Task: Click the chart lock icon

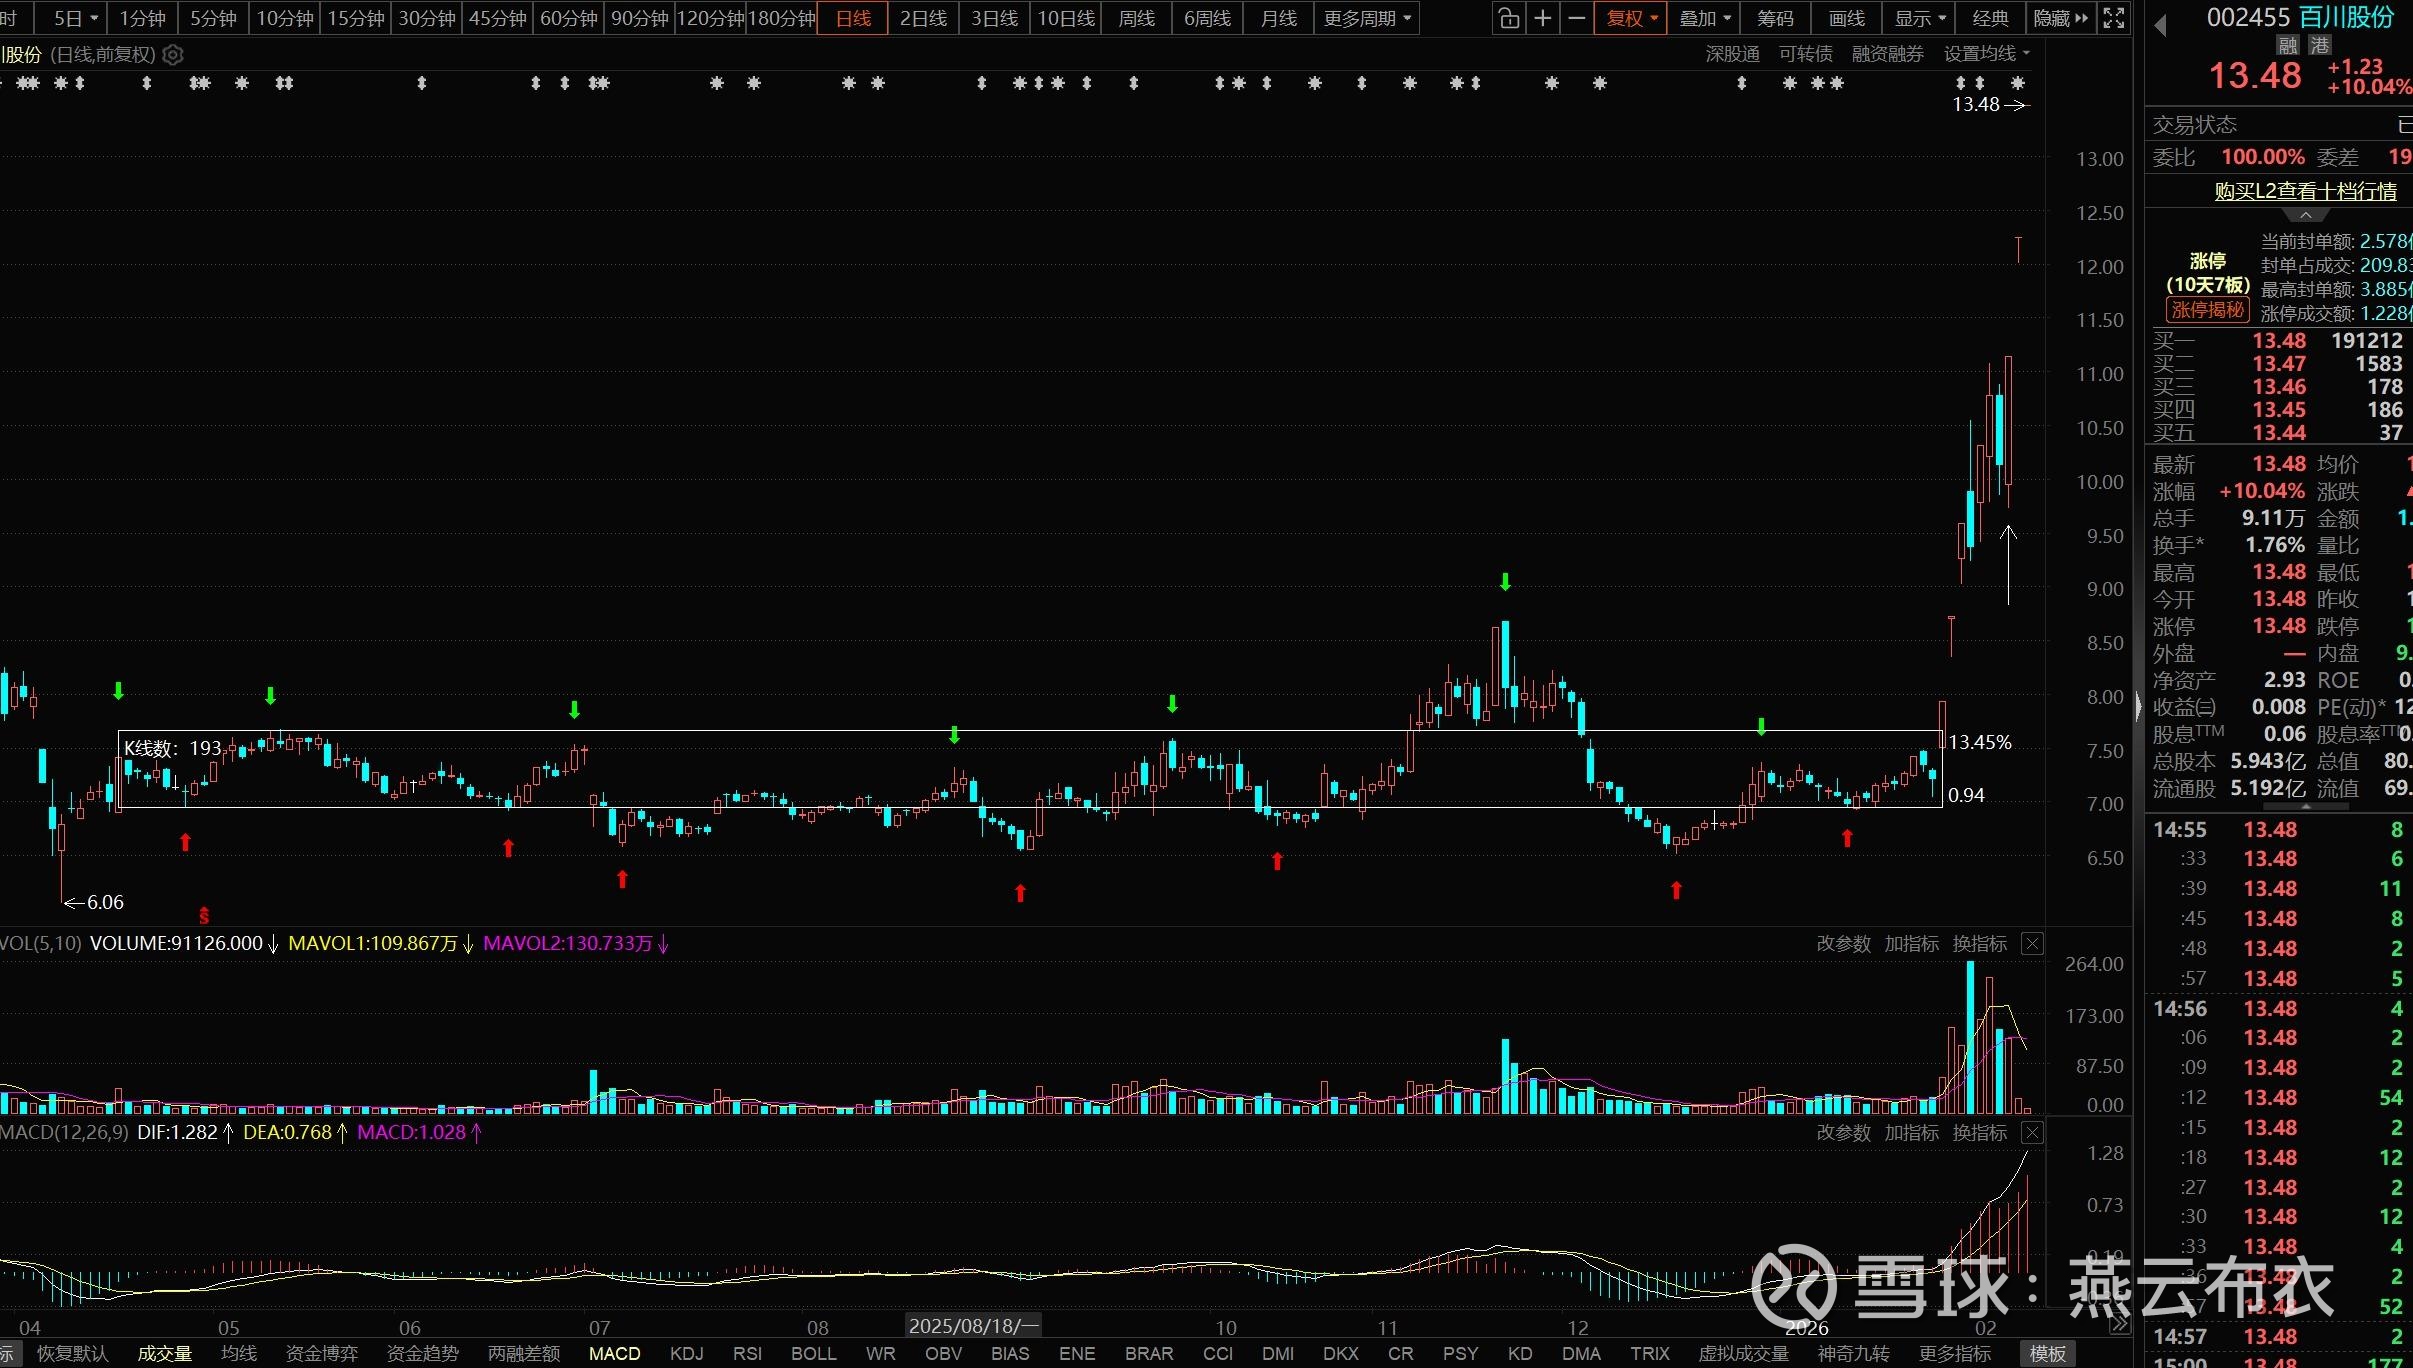Action: click(1509, 18)
